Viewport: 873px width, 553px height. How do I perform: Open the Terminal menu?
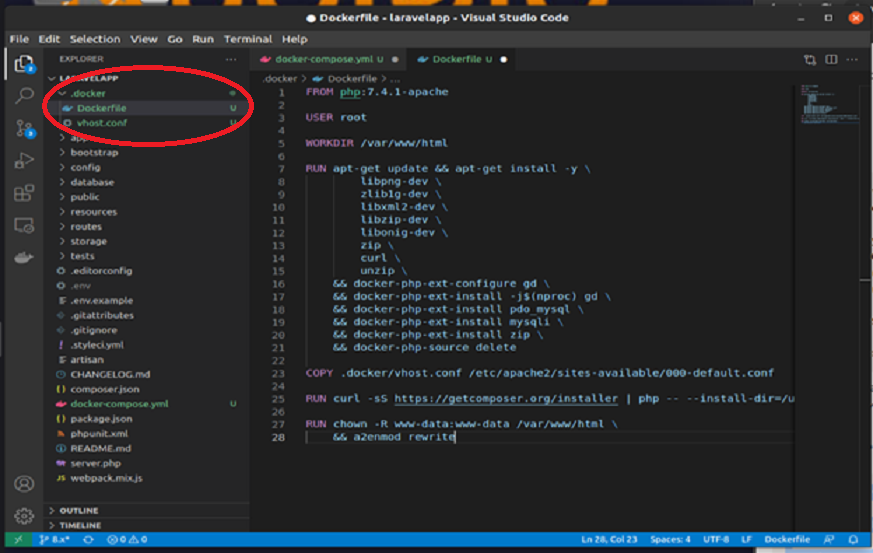click(x=248, y=39)
